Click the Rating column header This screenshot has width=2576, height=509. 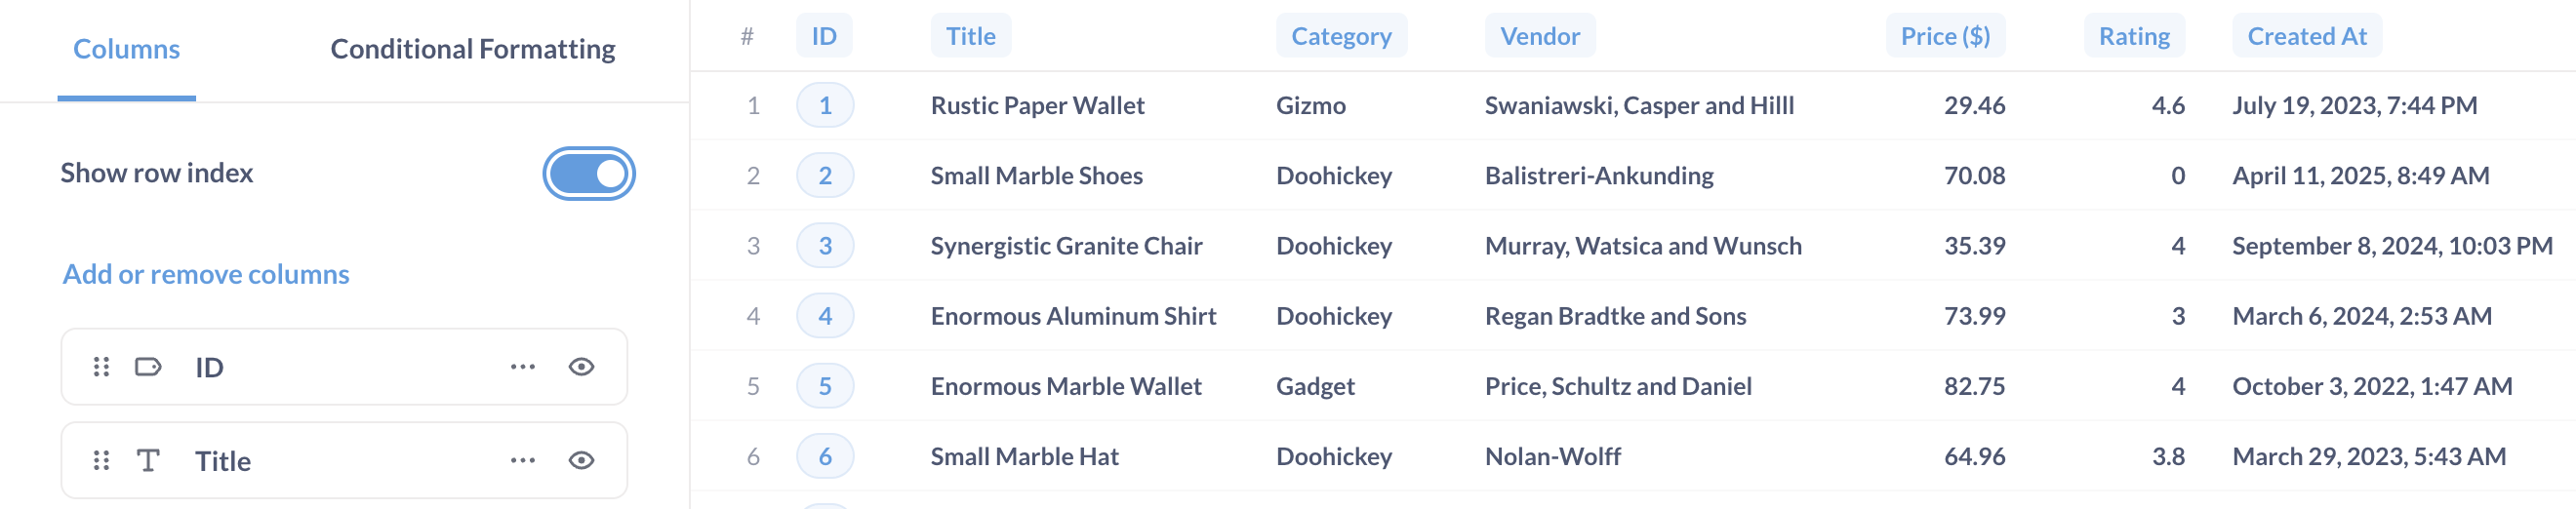tap(2133, 36)
